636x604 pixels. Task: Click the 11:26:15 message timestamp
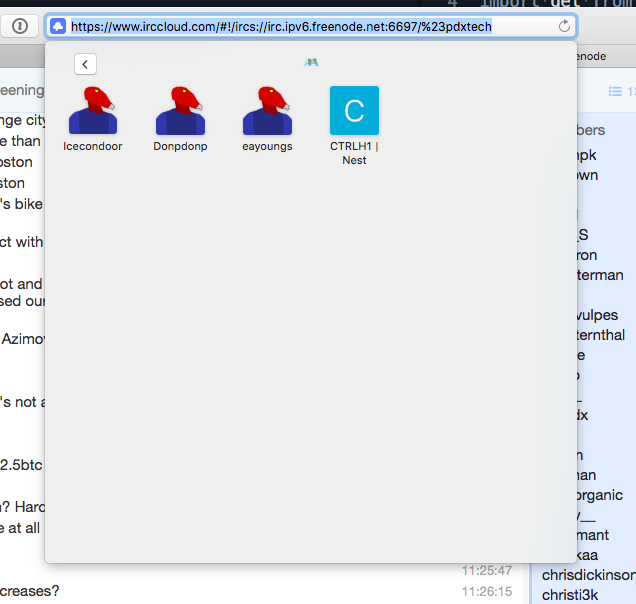tap(487, 591)
